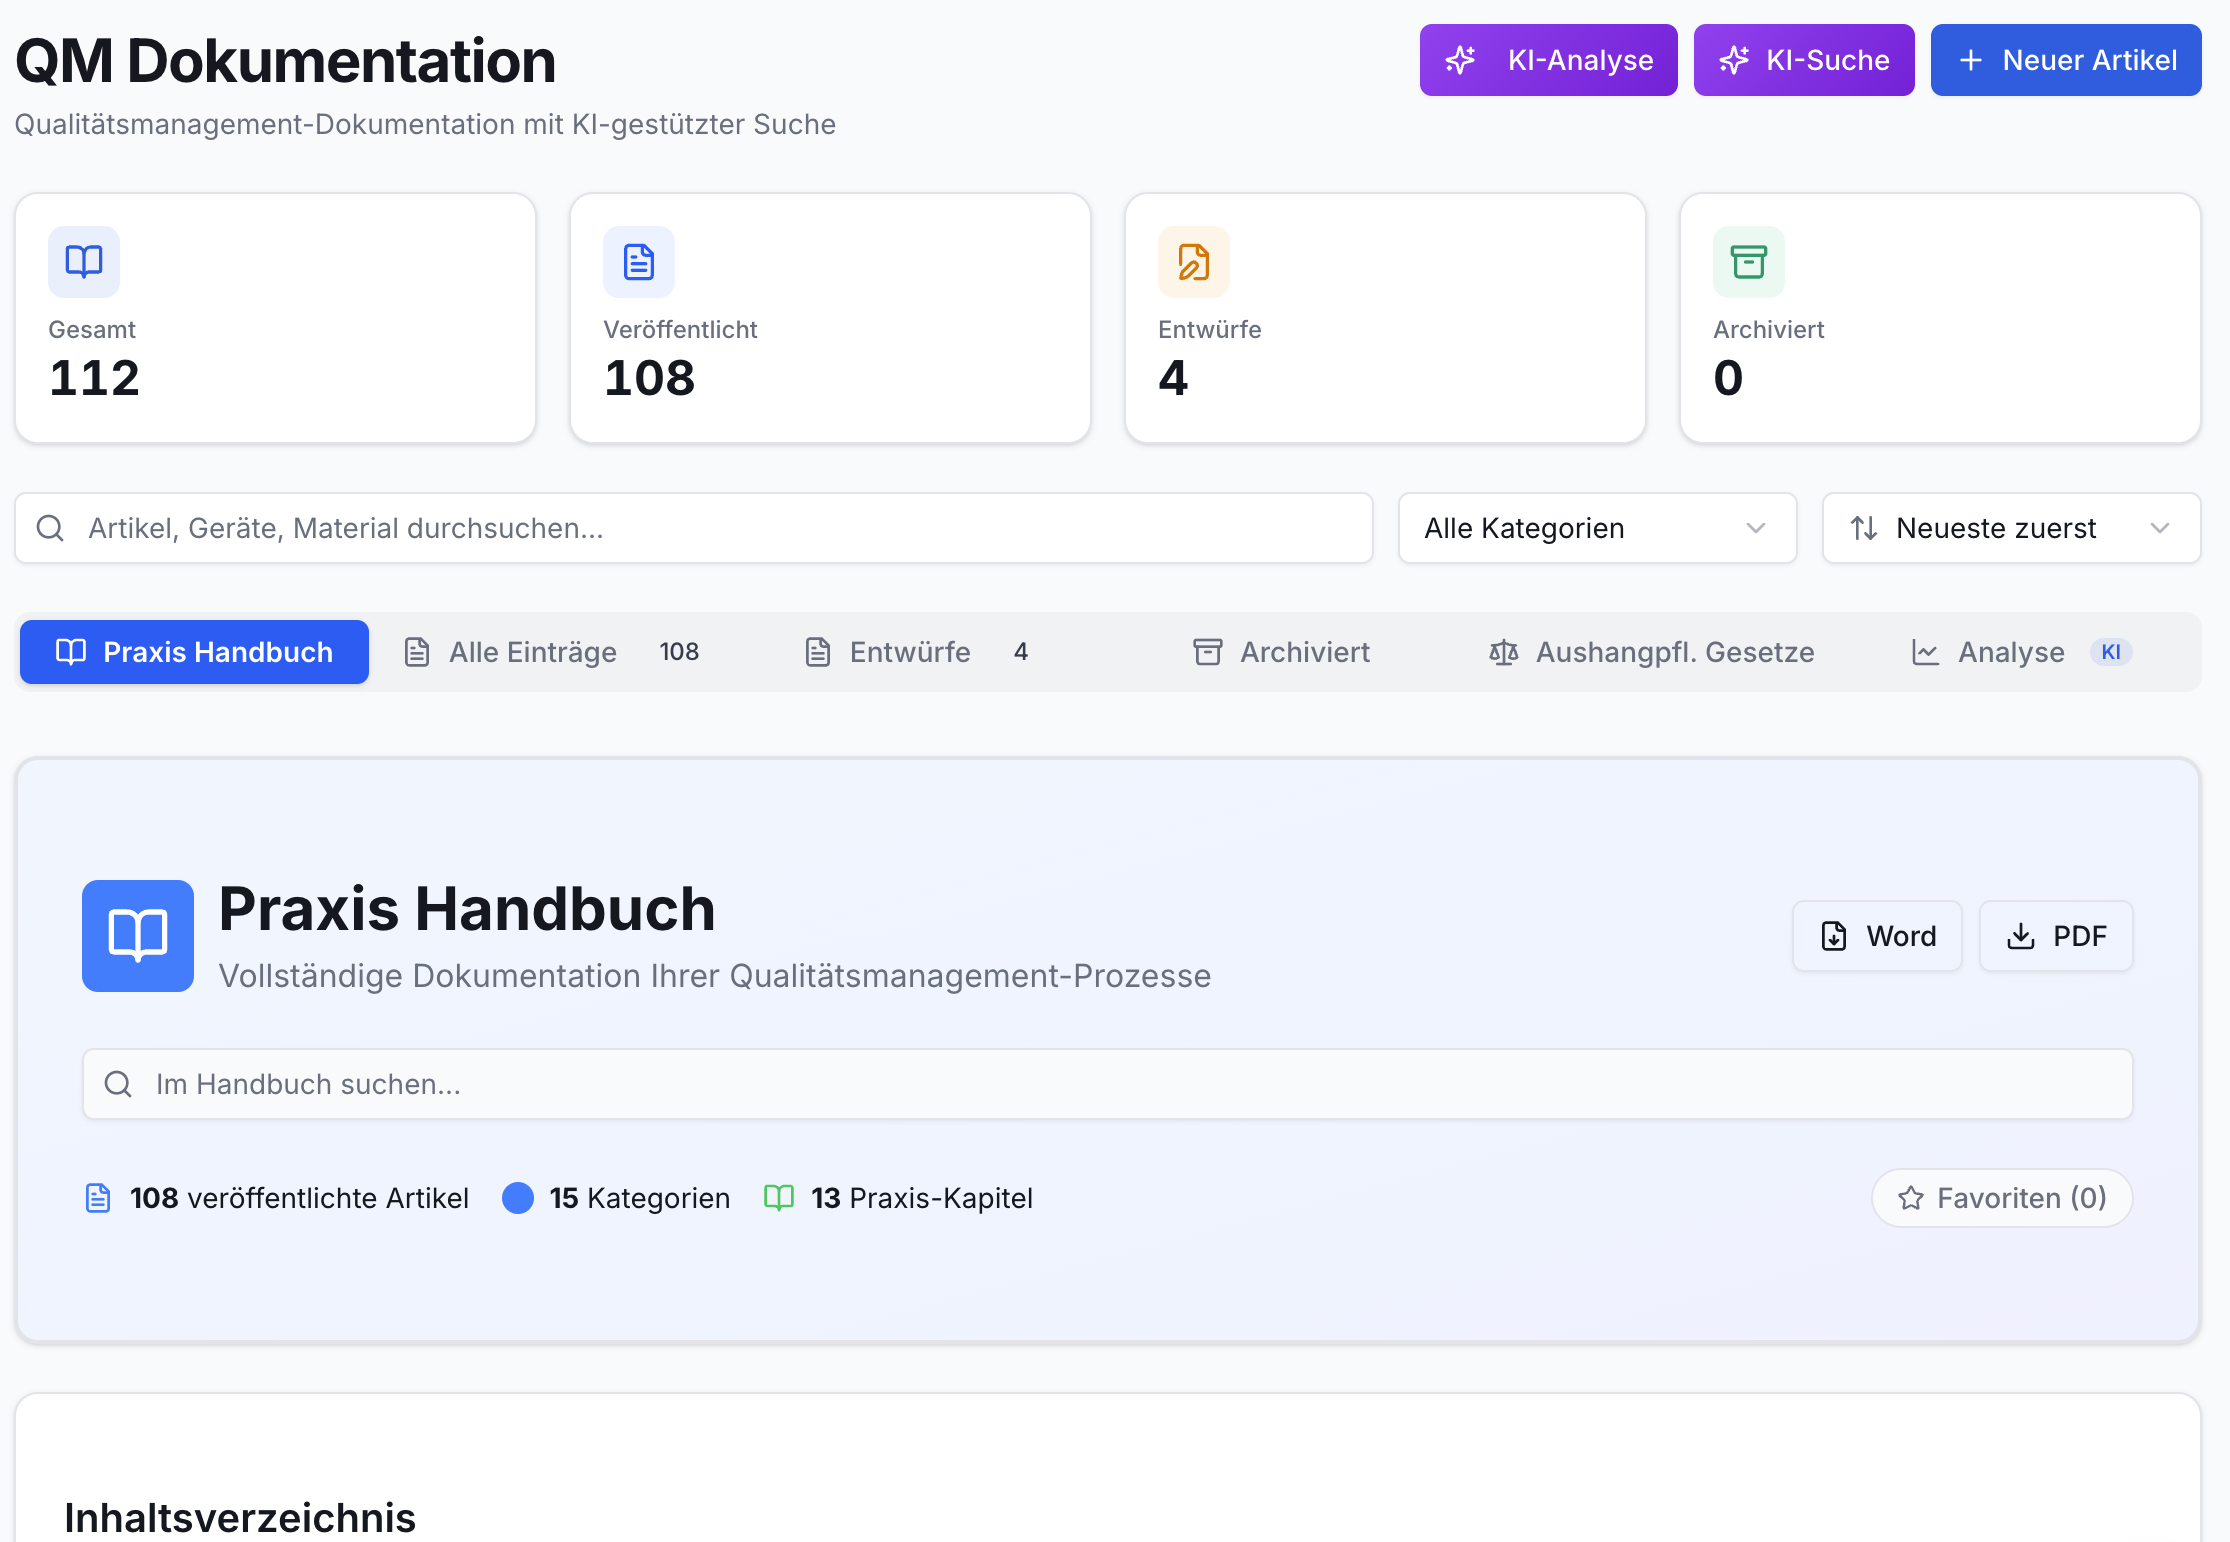Launch the KI-Suche
Screen dimensions: 2230x1542
tap(1804, 60)
